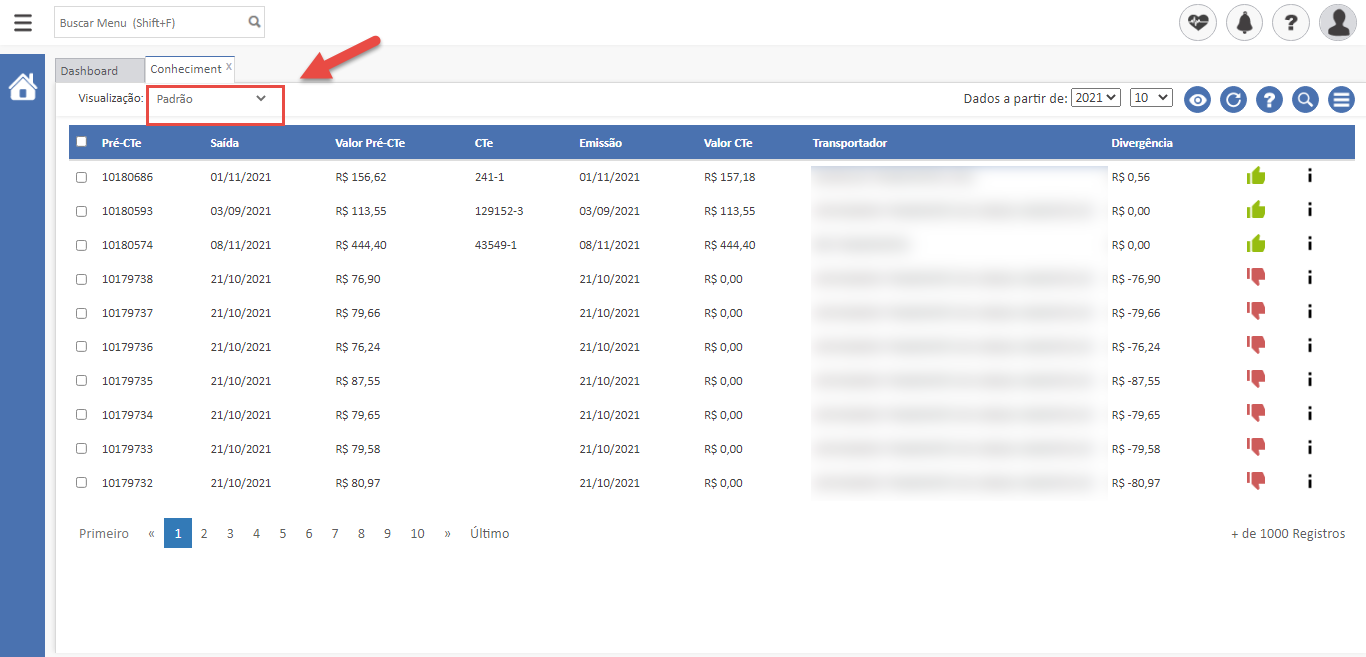
Task: Toggle the select-all checkbox in table header
Action: coord(81,142)
